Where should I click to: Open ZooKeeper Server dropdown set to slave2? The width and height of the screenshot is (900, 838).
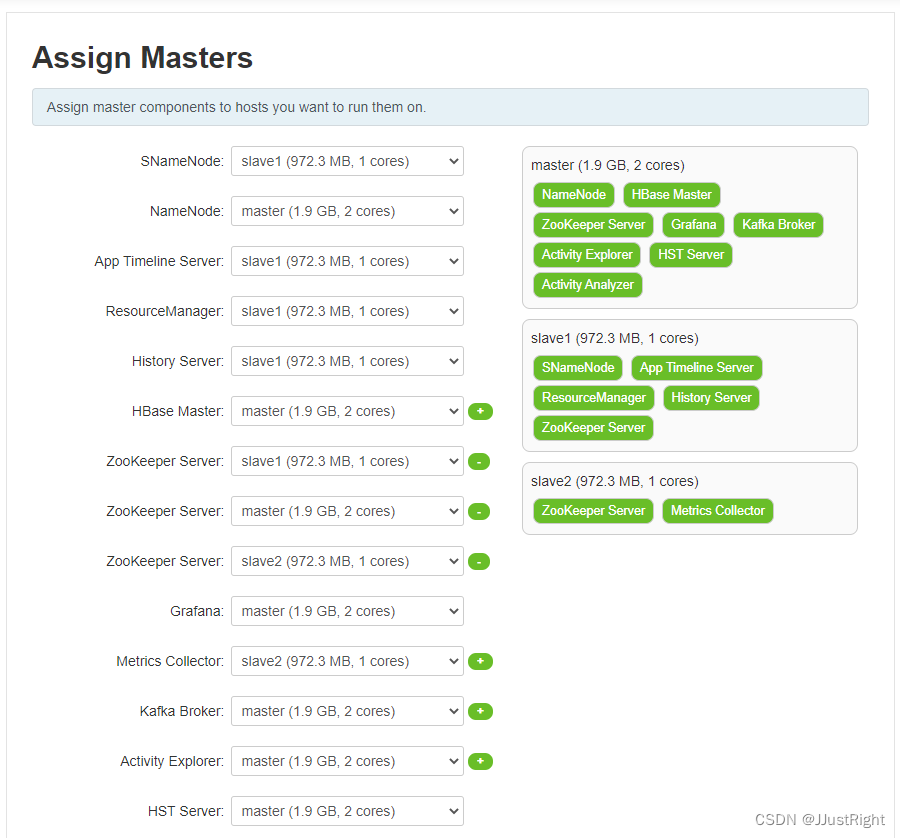tap(347, 561)
